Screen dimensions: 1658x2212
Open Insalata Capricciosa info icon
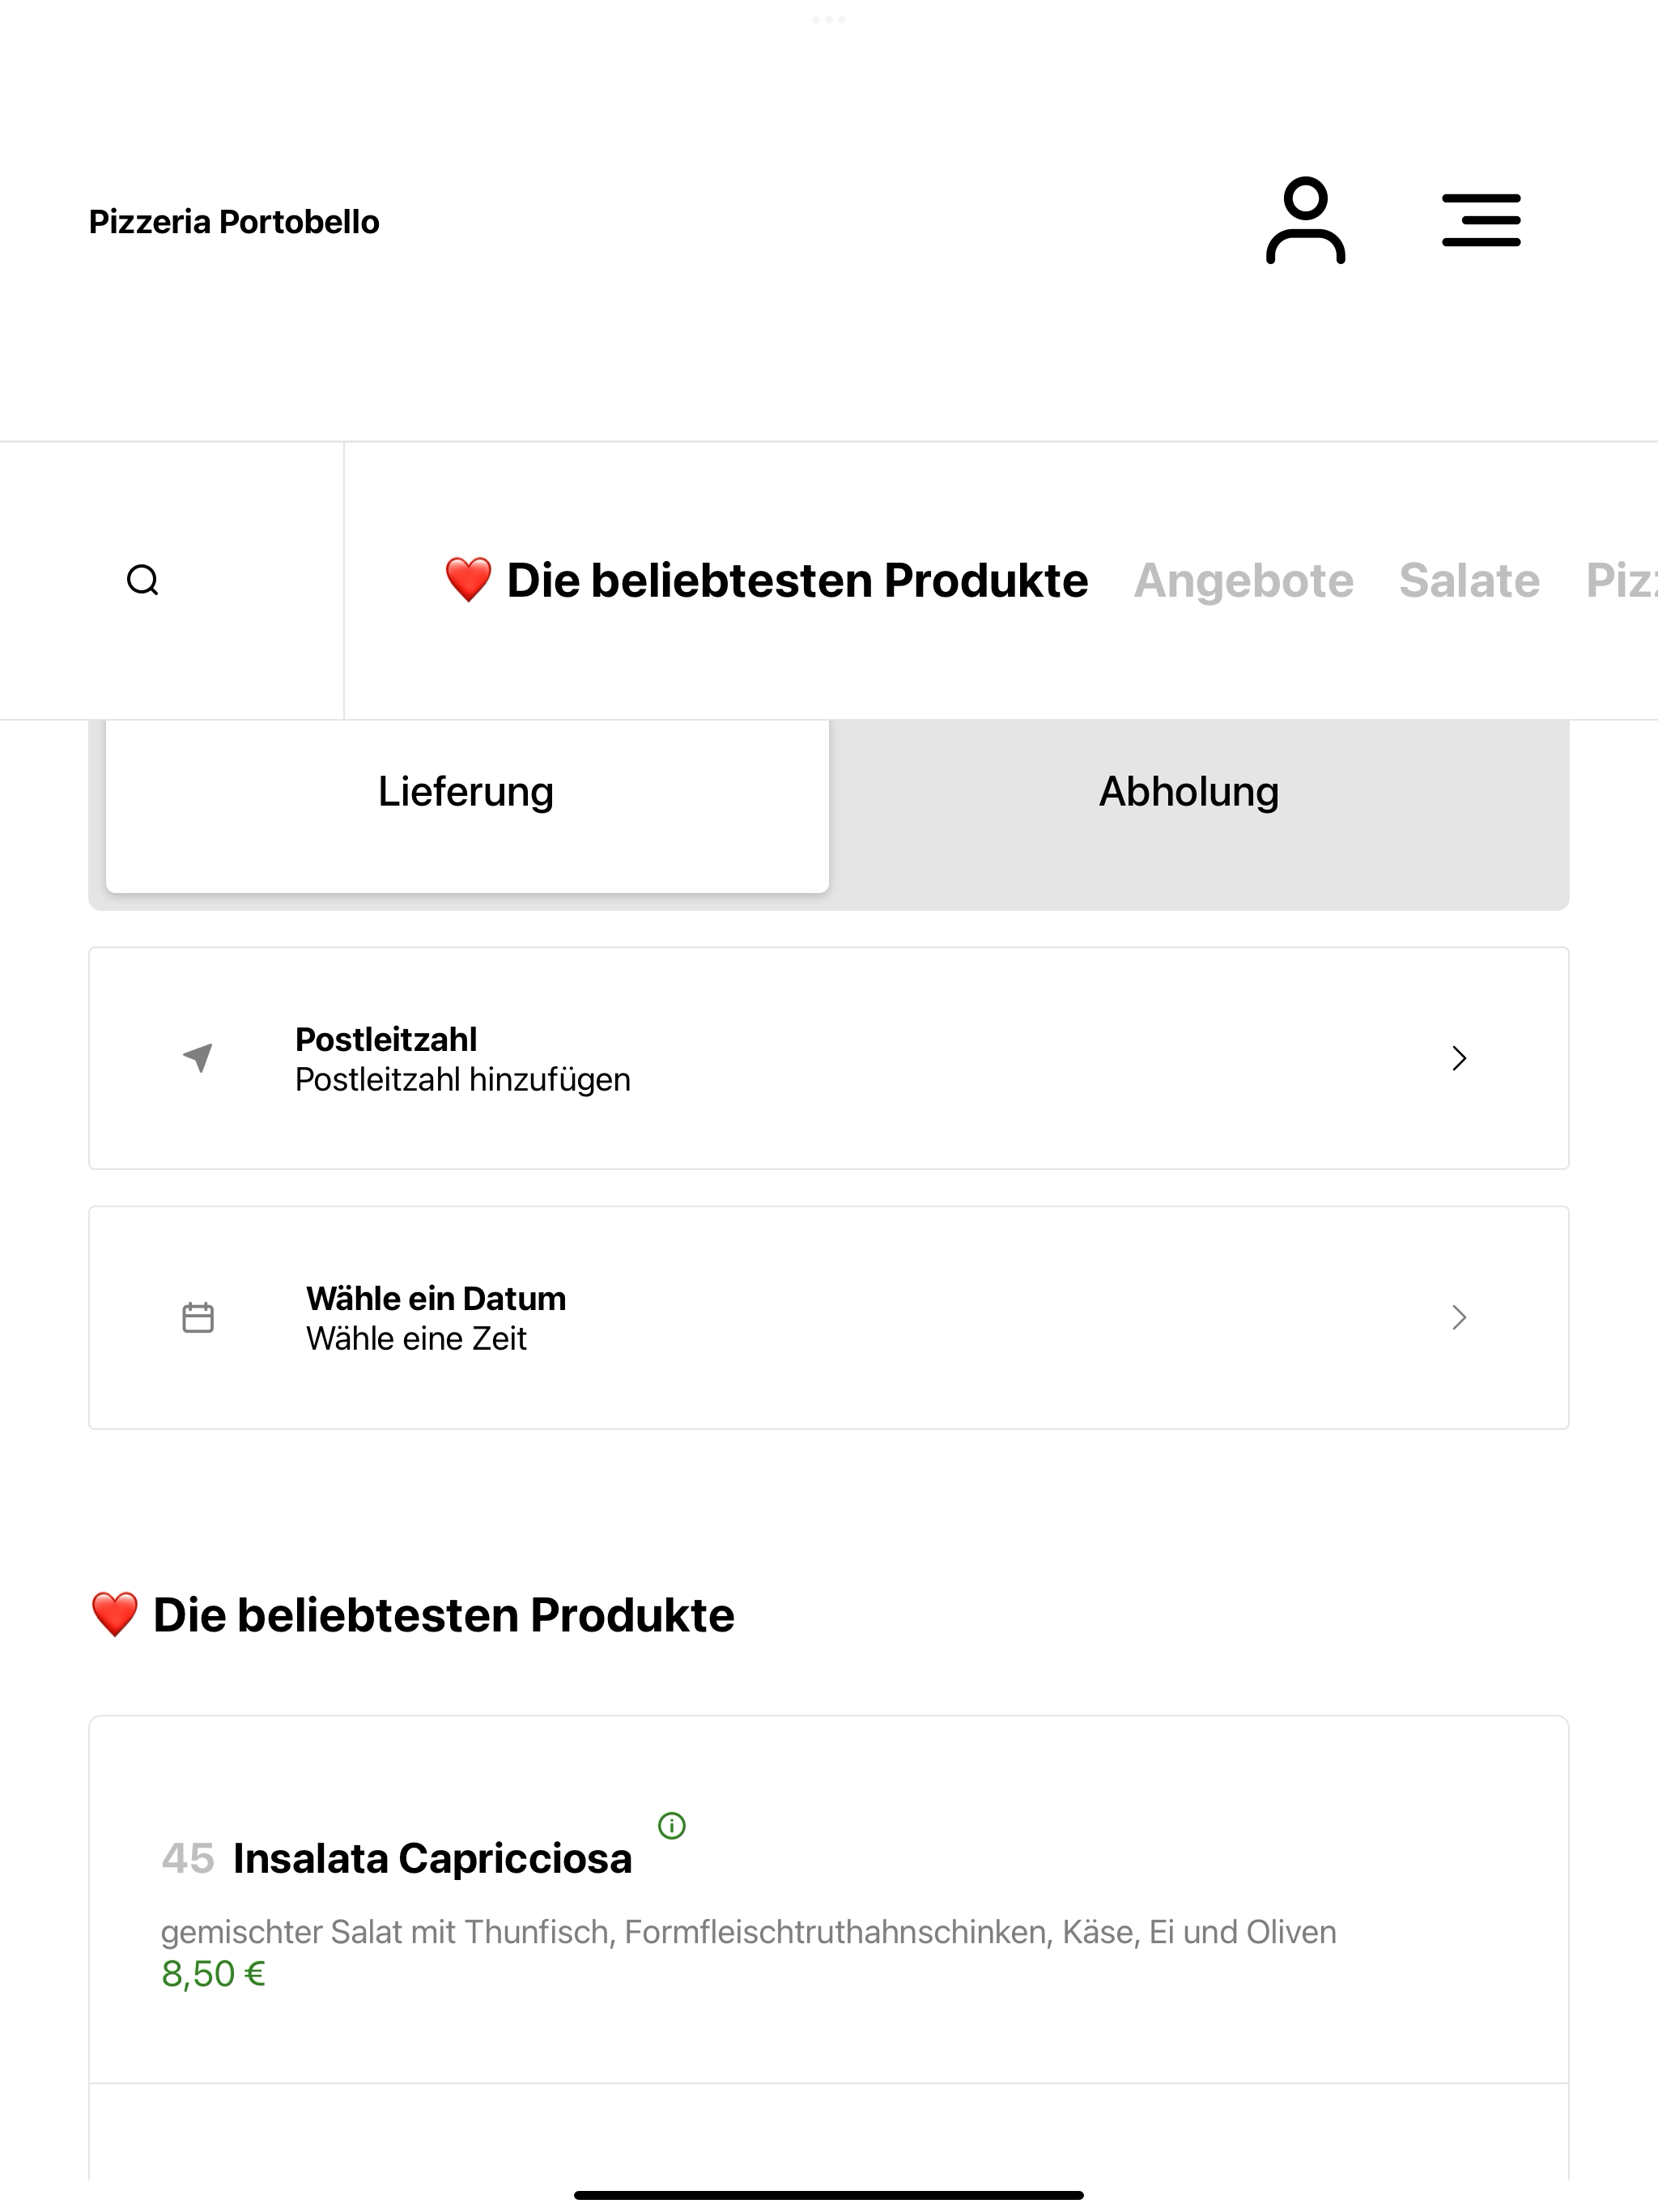click(672, 1826)
